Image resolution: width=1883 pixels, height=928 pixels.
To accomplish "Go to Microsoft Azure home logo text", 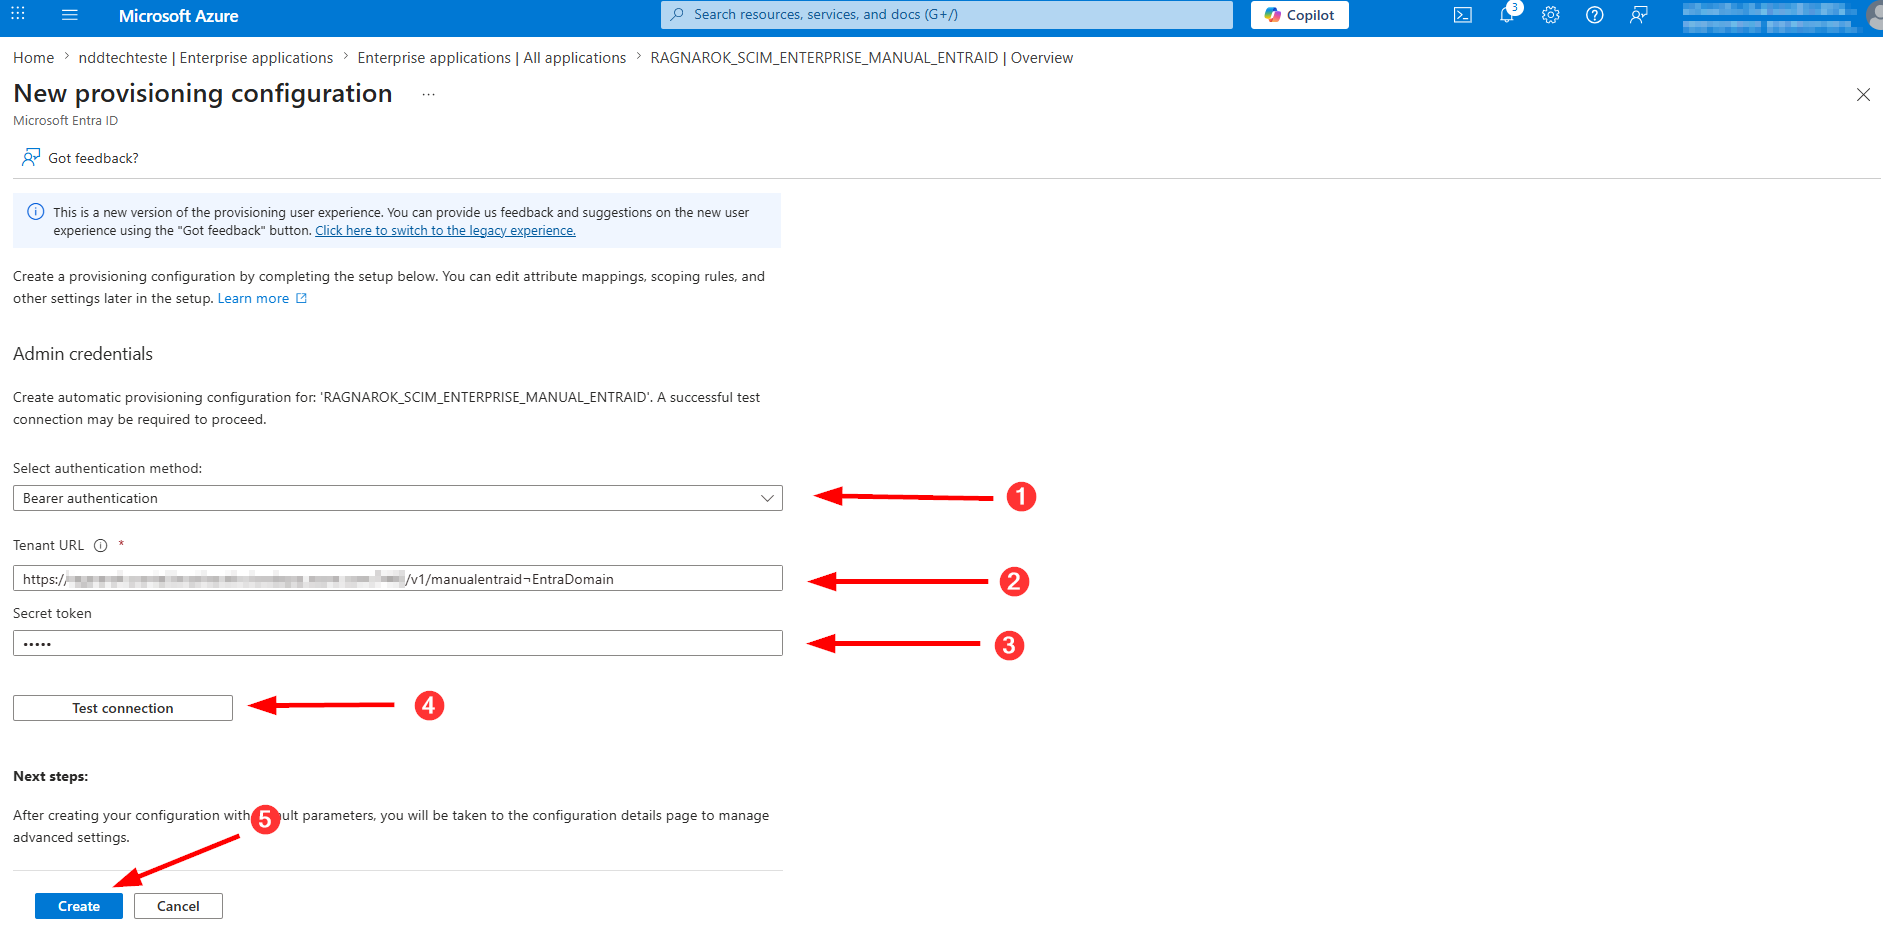I will (x=179, y=16).
